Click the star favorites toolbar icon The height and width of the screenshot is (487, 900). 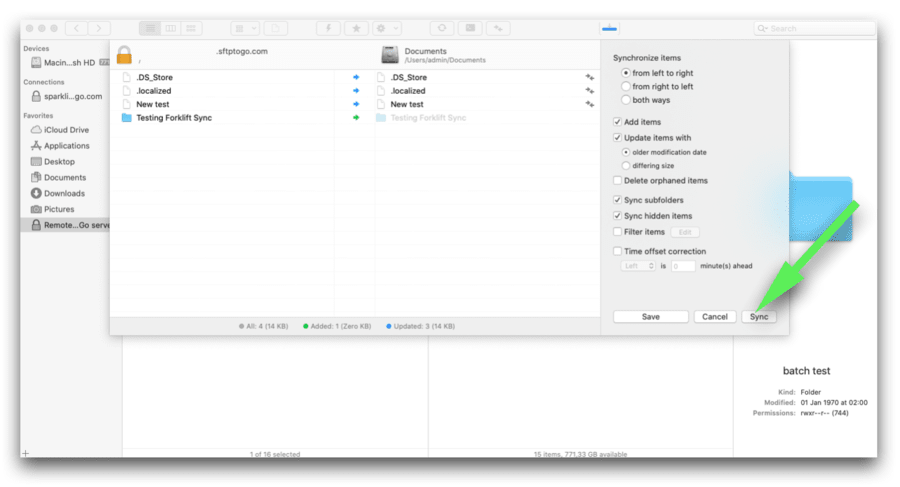(x=356, y=28)
